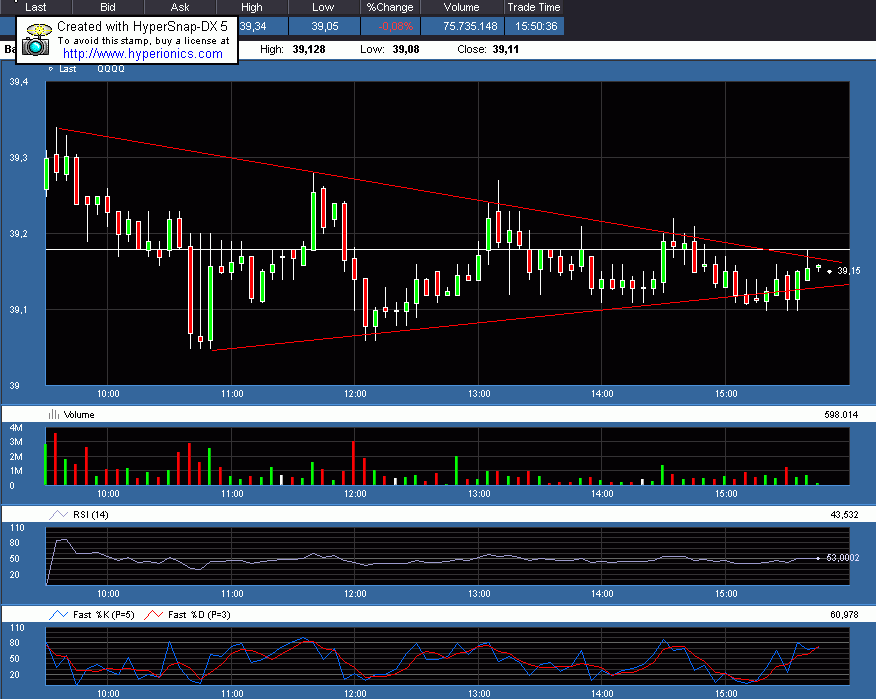Screen dimensions: 876x699
Task: Click the Fast %K (P=5) legend label
Action: pyautogui.click(x=104, y=615)
